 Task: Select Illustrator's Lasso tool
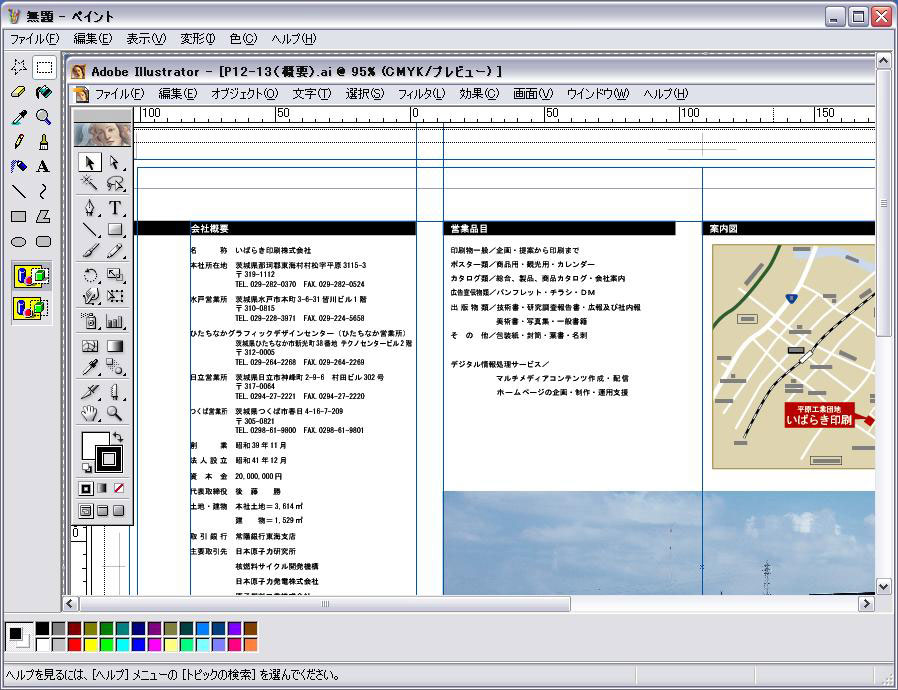pos(115,183)
